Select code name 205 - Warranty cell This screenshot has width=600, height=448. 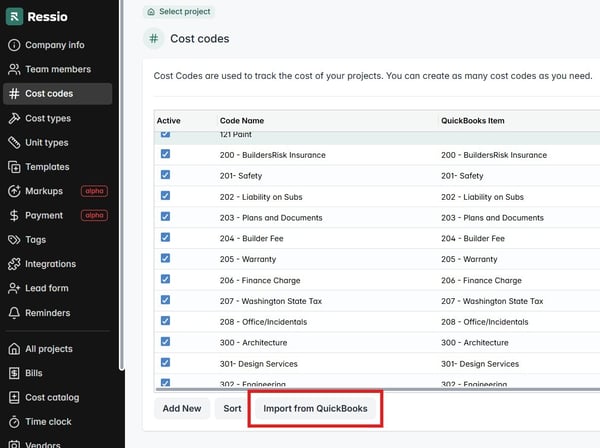(248, 259)
